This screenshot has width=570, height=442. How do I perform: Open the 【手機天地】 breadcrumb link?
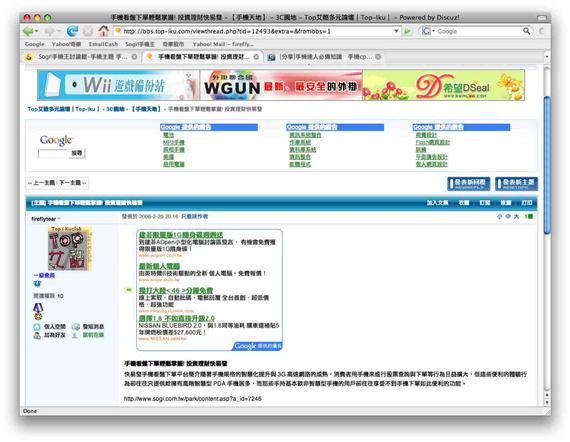(146, 109)
